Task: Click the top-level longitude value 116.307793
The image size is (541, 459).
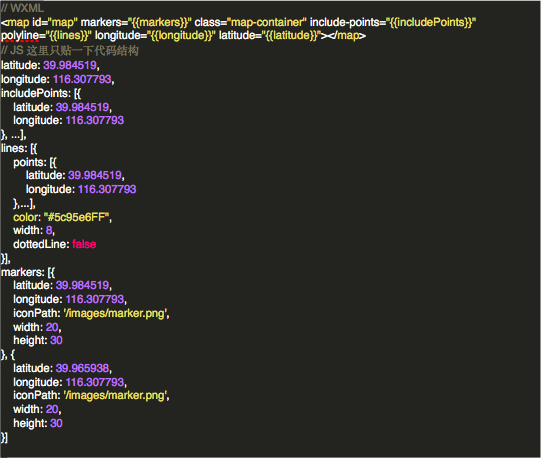Action: 82,79
